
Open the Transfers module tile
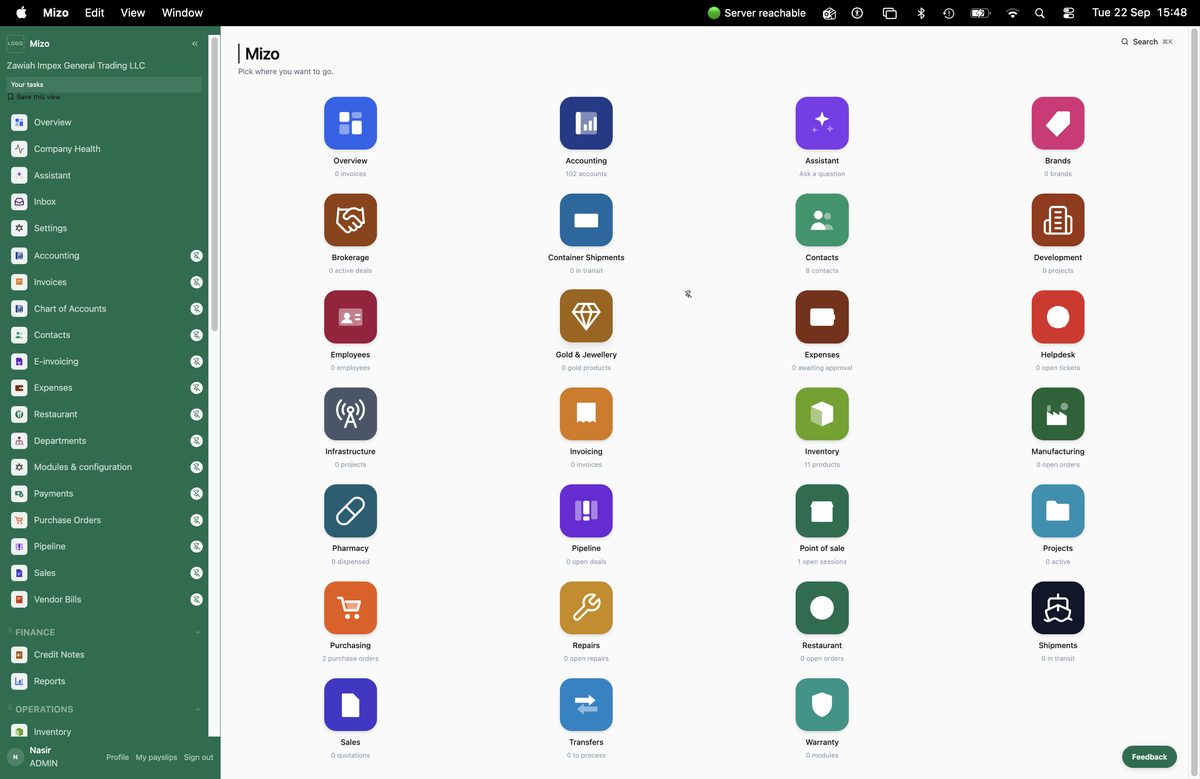coord(586,705)
